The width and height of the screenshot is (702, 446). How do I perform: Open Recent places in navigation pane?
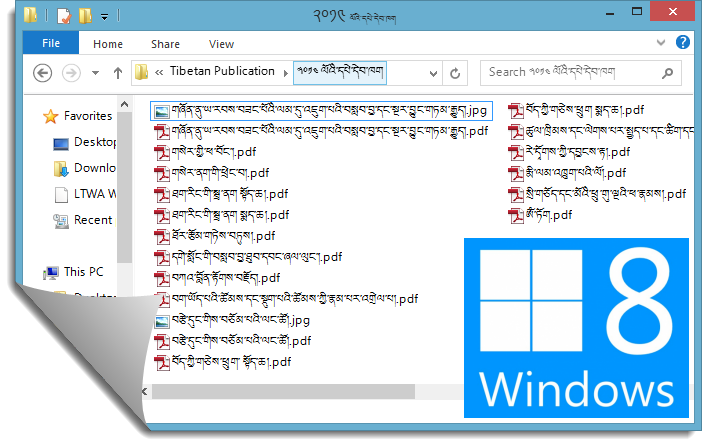pos(93,220)
